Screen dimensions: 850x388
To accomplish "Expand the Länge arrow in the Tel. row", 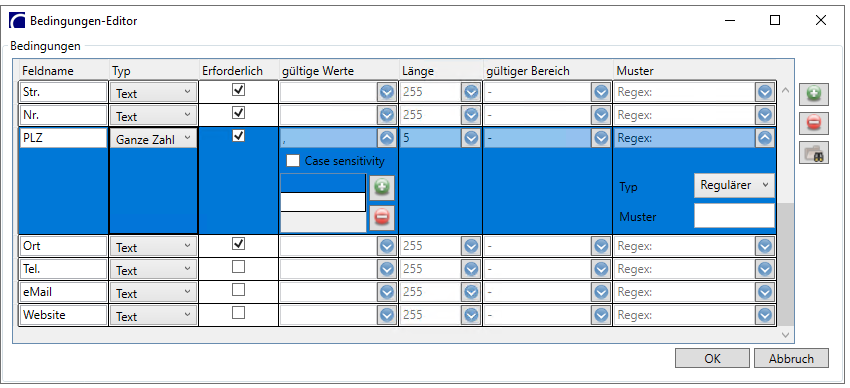I will [x=471, y=269].
